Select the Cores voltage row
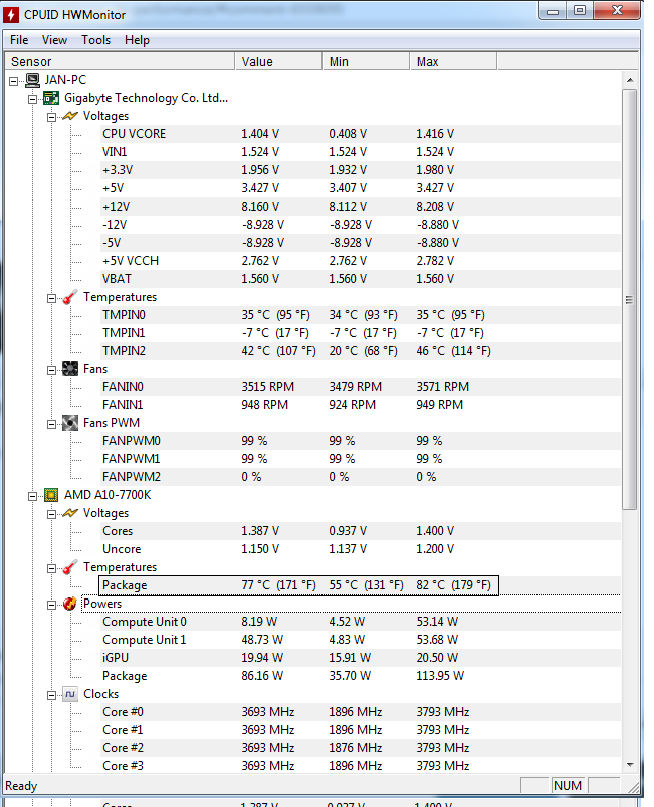The image size is (654, 807). [361, 531]
